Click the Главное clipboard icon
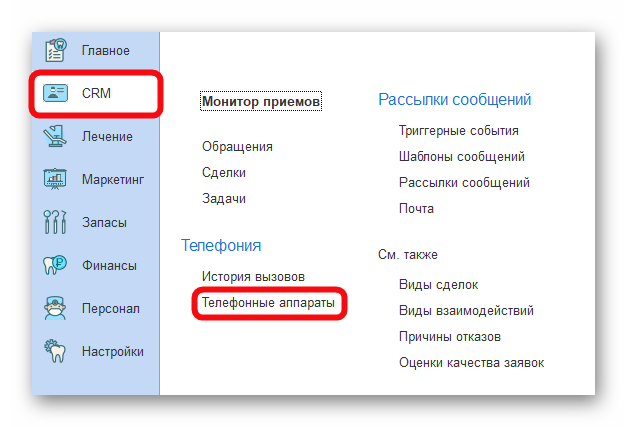Viewport: 627px width, 427px height. 56,50
